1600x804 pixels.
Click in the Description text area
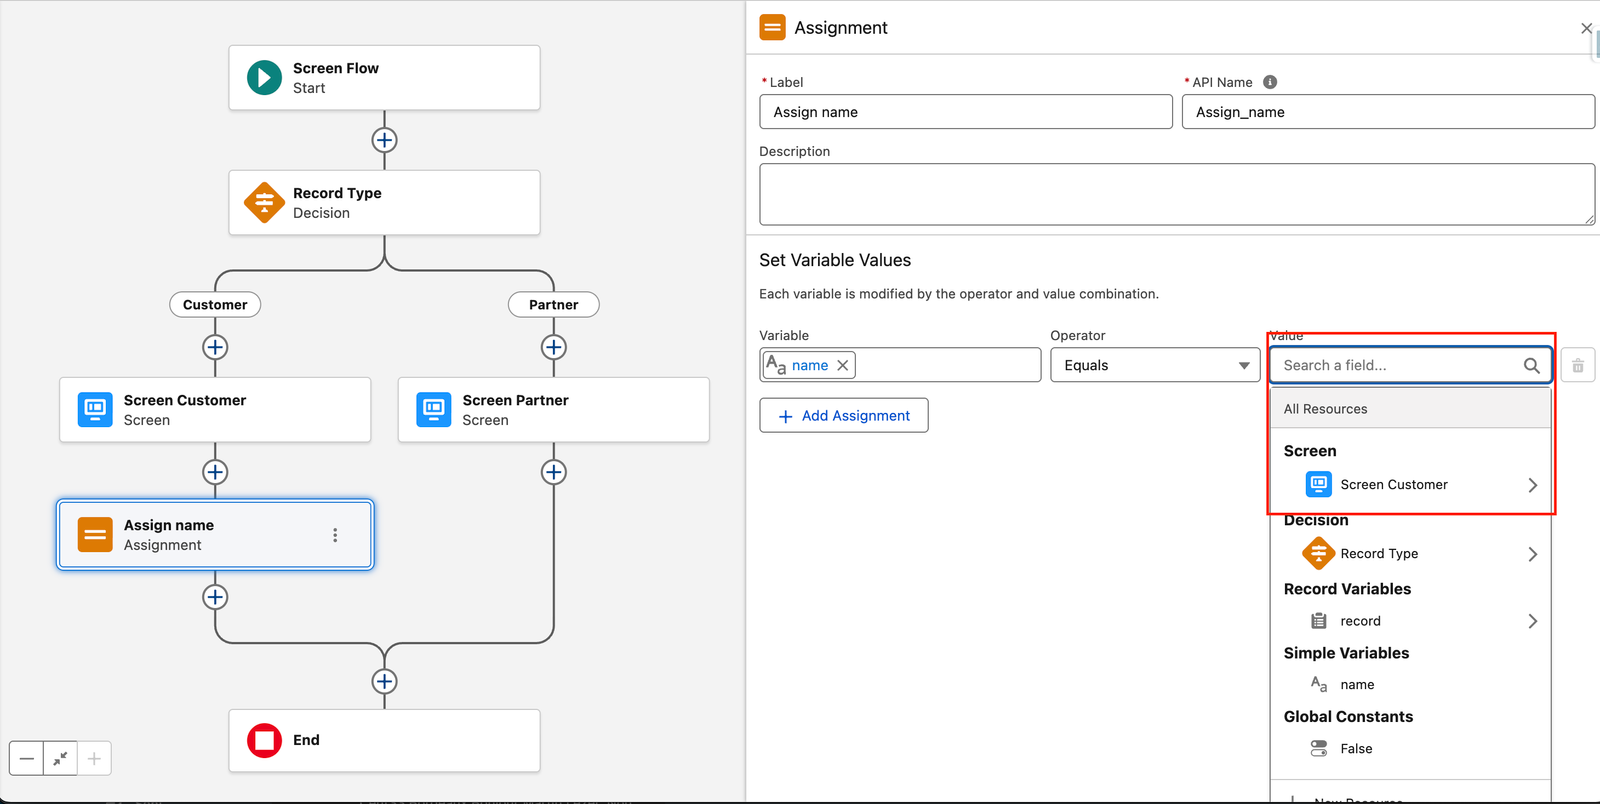pos(1176,194)
